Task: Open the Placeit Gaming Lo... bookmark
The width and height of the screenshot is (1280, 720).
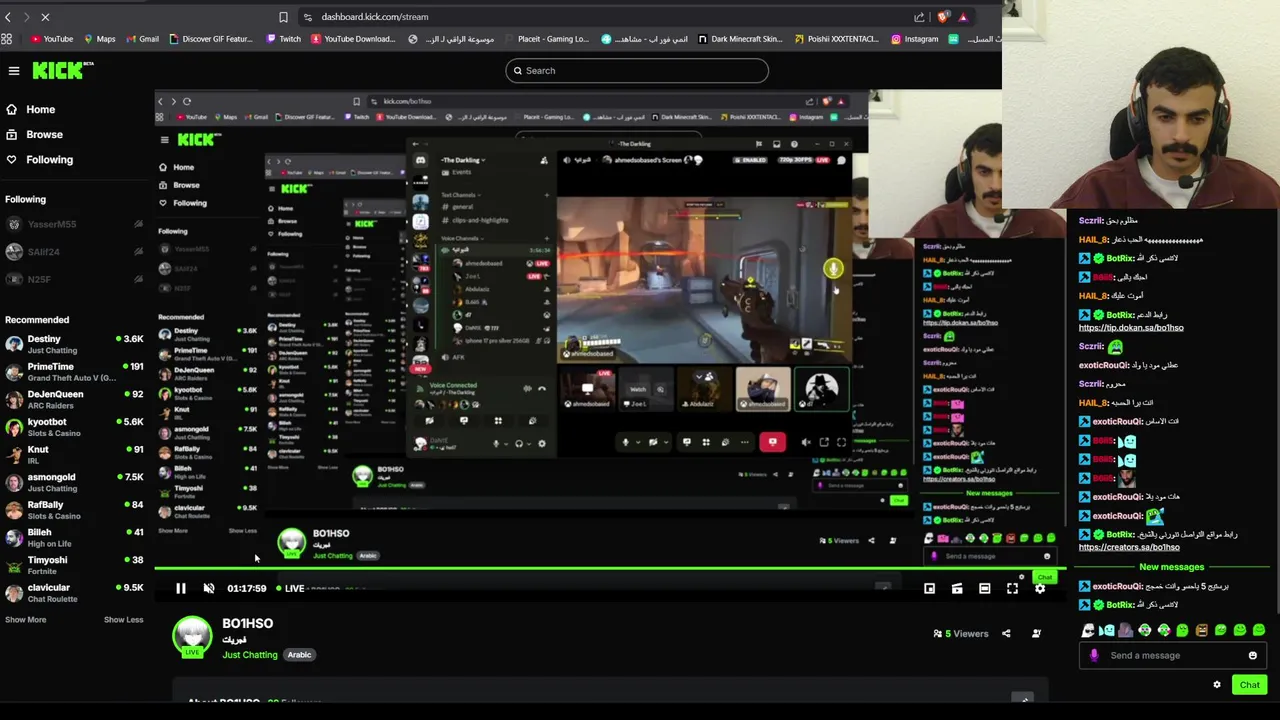Action: (x=546, y=39)
